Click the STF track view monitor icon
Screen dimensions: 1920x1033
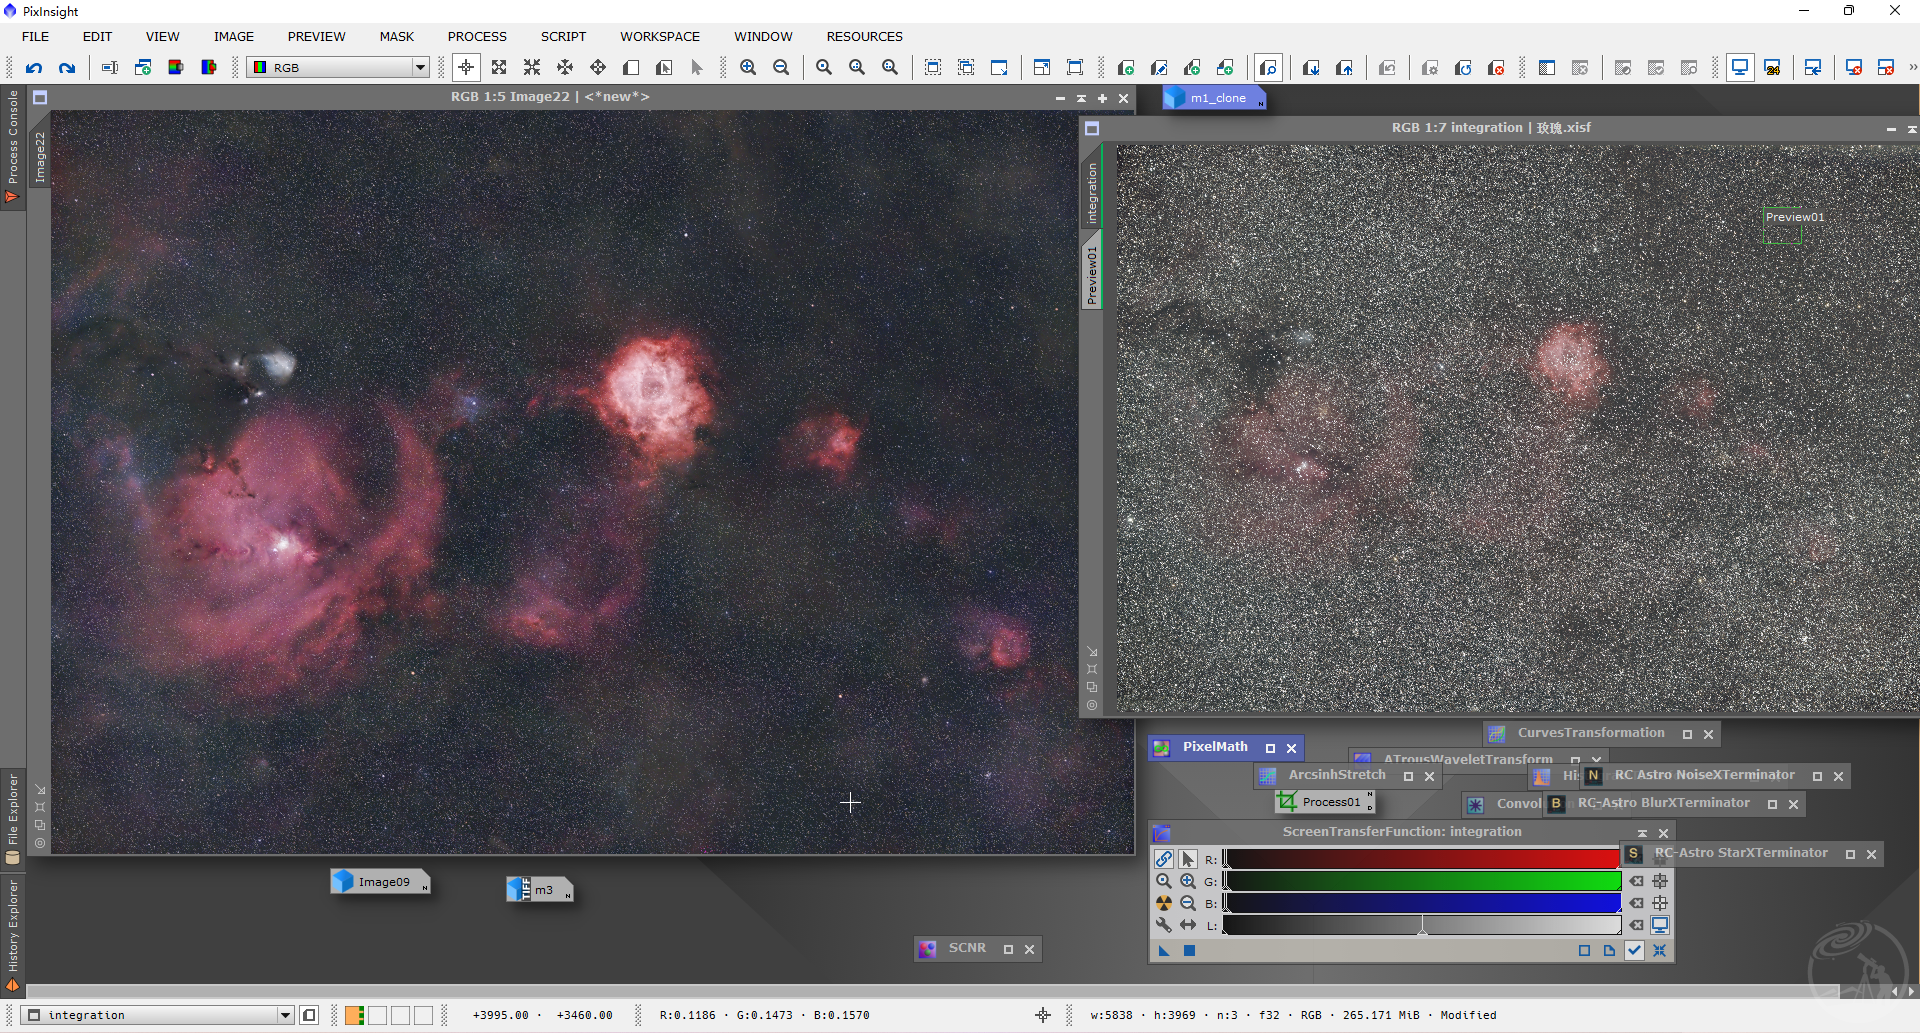1660,925
